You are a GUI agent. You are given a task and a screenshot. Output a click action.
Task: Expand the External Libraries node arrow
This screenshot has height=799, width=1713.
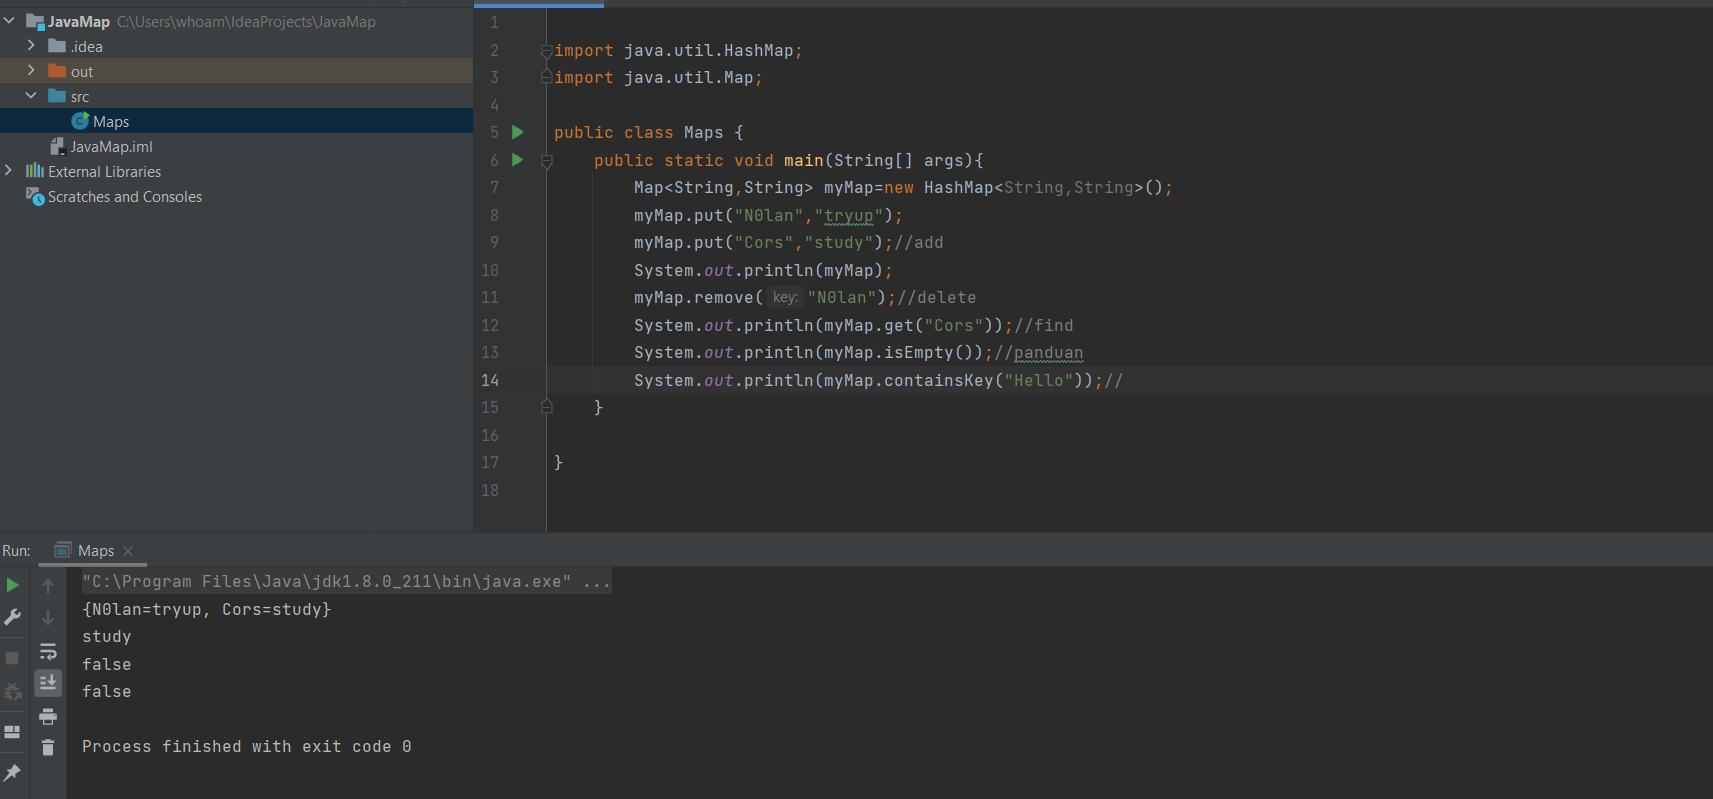pyautogui.click(x=9, y=171)
